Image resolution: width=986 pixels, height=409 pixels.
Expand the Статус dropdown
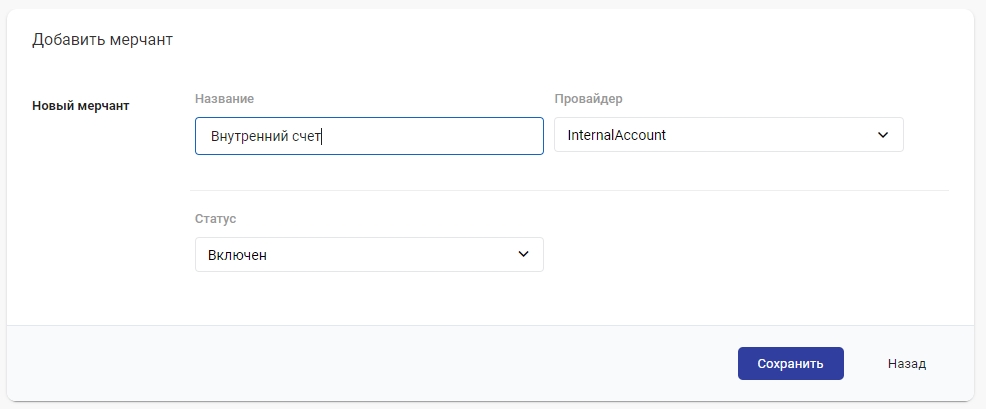click(368, 255)
